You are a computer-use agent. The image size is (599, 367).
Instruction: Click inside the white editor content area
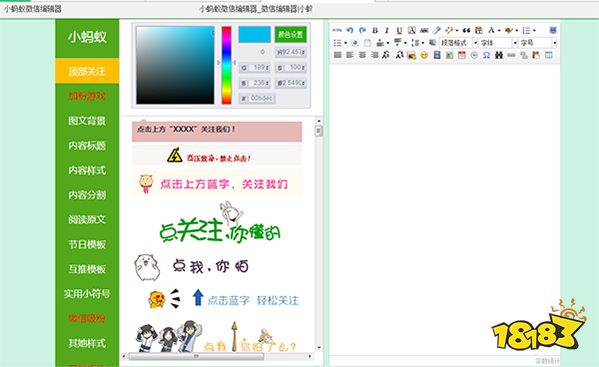pos(445,209)
